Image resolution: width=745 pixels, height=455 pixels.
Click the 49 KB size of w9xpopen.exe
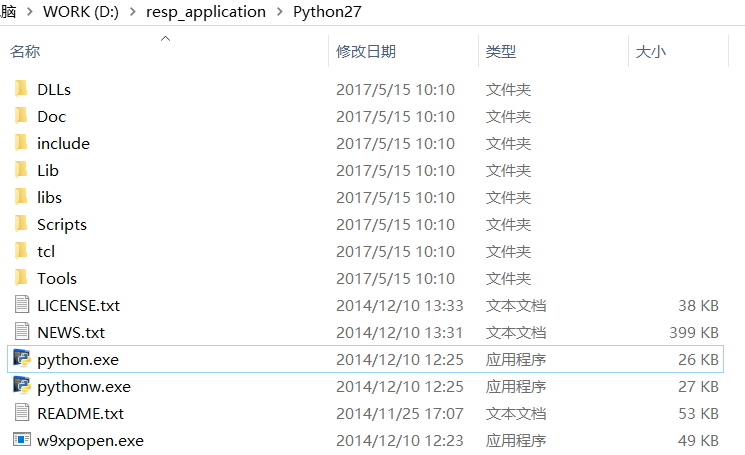pyautogui.click(x=698, y=441)
